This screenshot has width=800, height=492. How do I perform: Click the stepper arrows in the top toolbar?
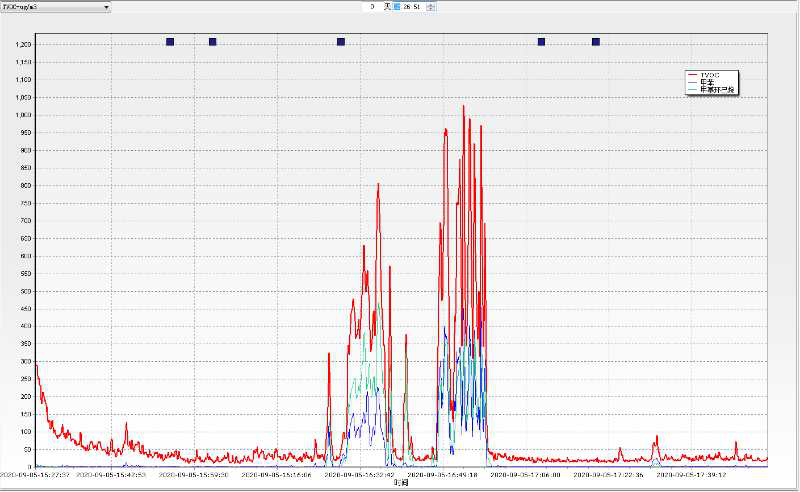(431, 7)
